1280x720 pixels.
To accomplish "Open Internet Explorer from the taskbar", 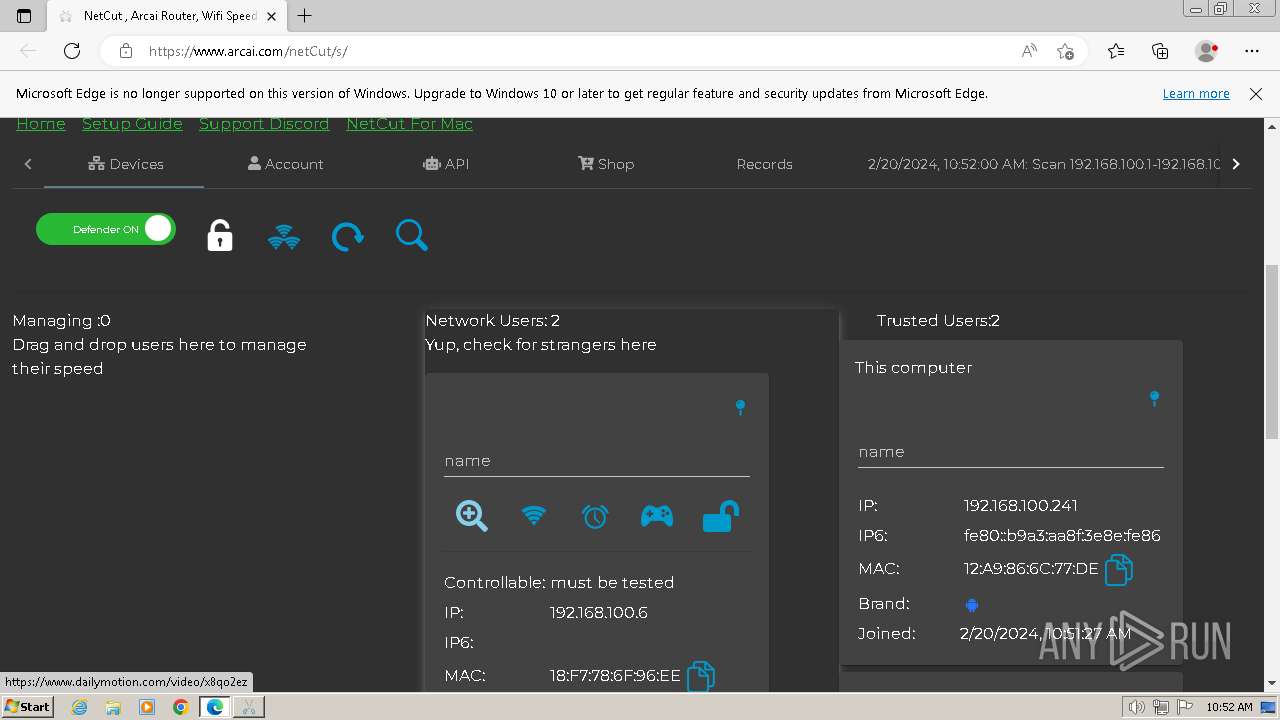I will coord(80,706).
